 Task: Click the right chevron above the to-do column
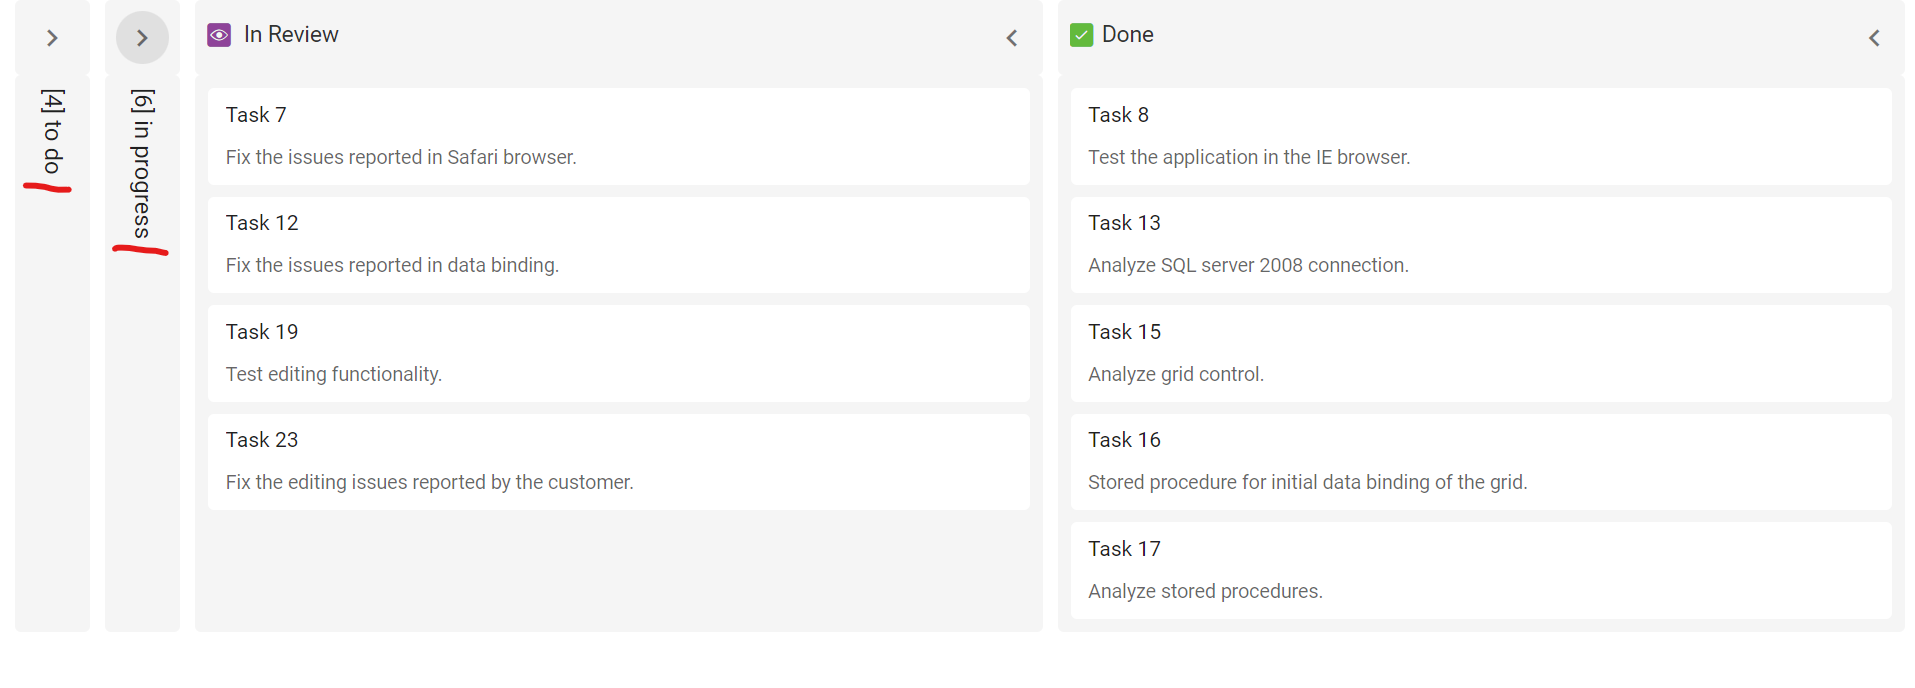pos(51,37)
